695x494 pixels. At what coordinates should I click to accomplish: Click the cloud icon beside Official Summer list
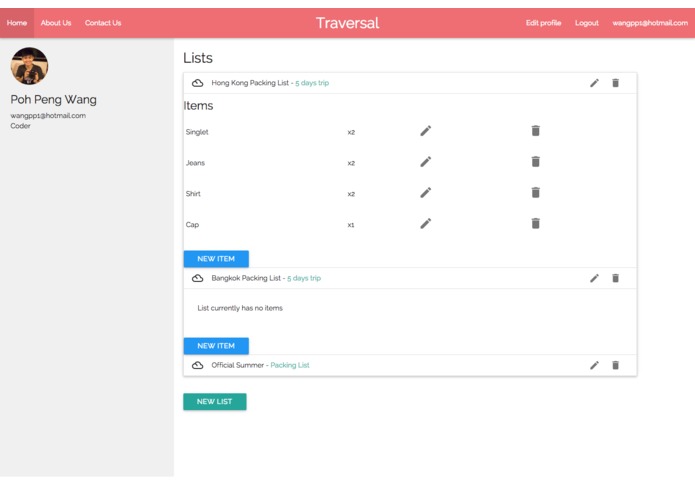tap(197, 365)
